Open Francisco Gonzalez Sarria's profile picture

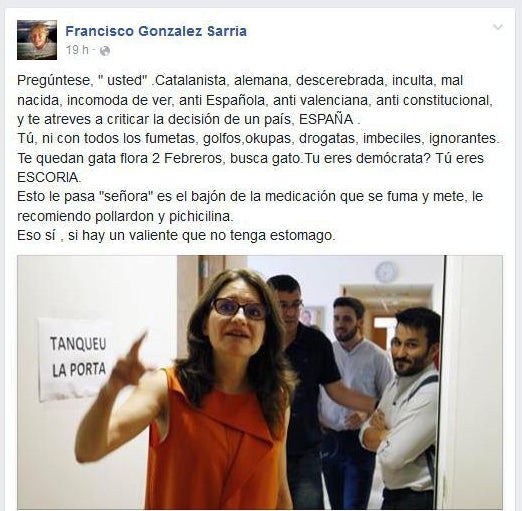point(37,40)
